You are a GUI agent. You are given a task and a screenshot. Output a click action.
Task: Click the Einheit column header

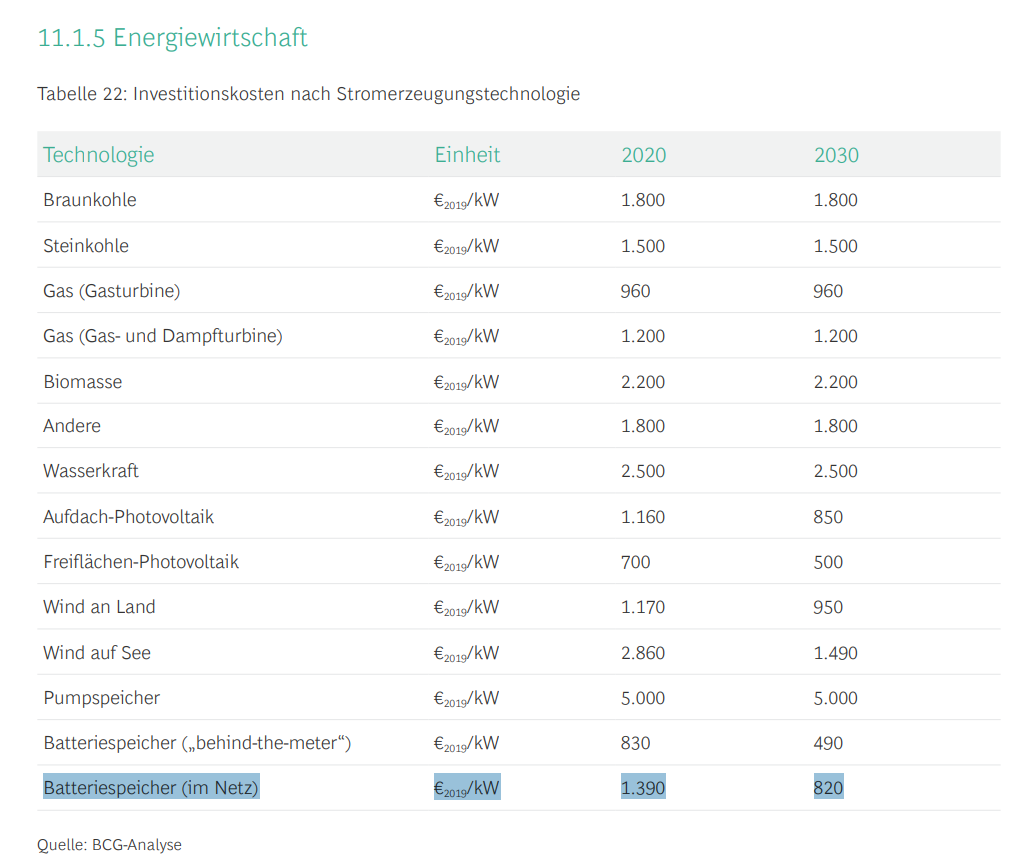466,155
